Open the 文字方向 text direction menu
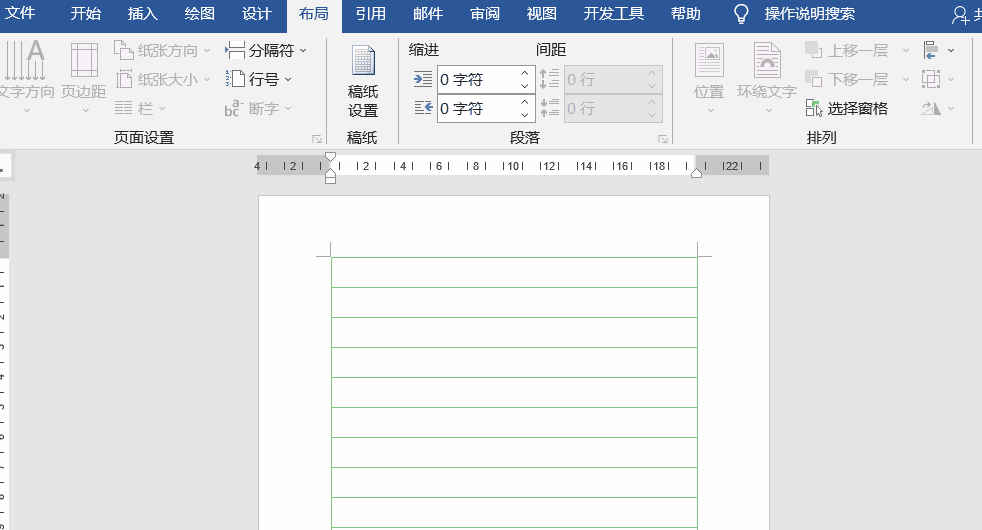This screenshot has height=530, width=982. 26,76
